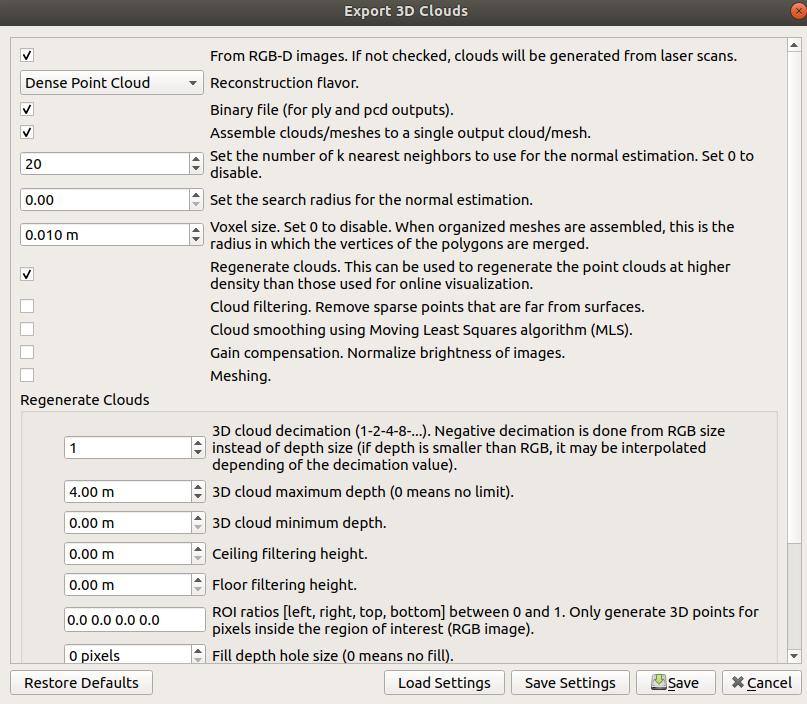The height and width of the screenshot is (704, 807).
Task: Increase k nearest neighbors value with up arrow
Action: [x=196, y=158]
